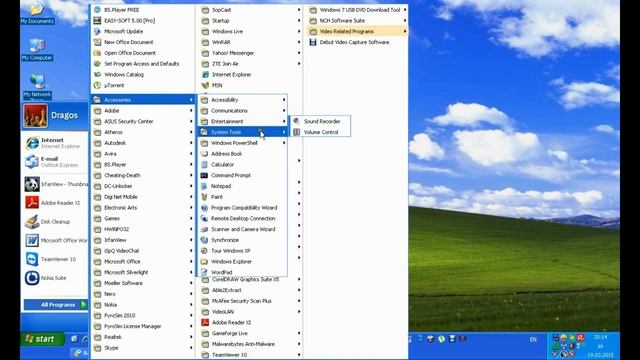Expand the Video Related Programs arrow
Viewport: 640px width, 360px height.
coord(404,31)
